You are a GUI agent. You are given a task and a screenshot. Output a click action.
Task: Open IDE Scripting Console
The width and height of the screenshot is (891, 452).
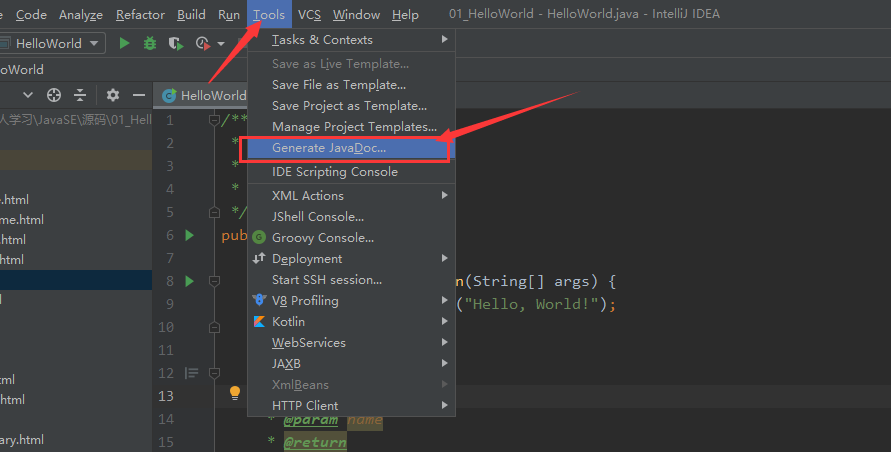tap(351, 172)
